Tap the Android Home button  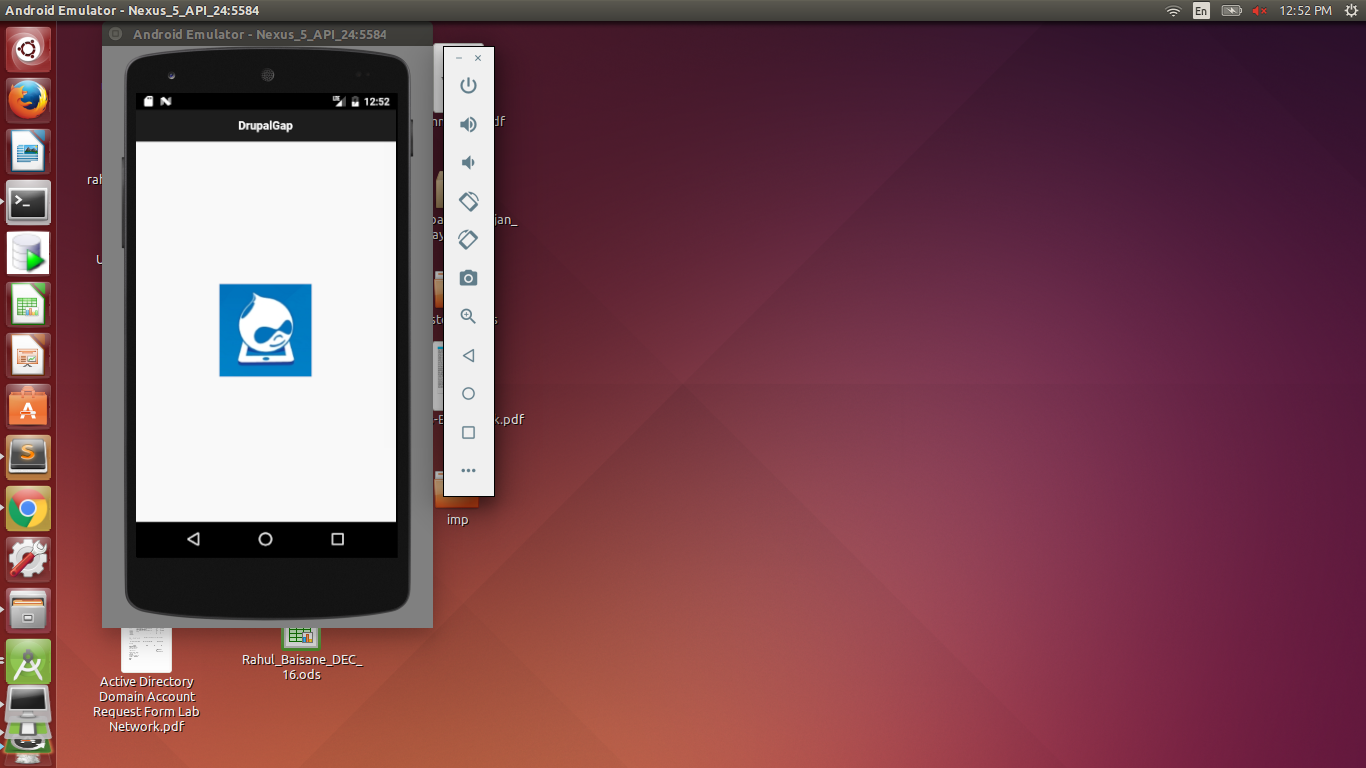coord(265,539)
